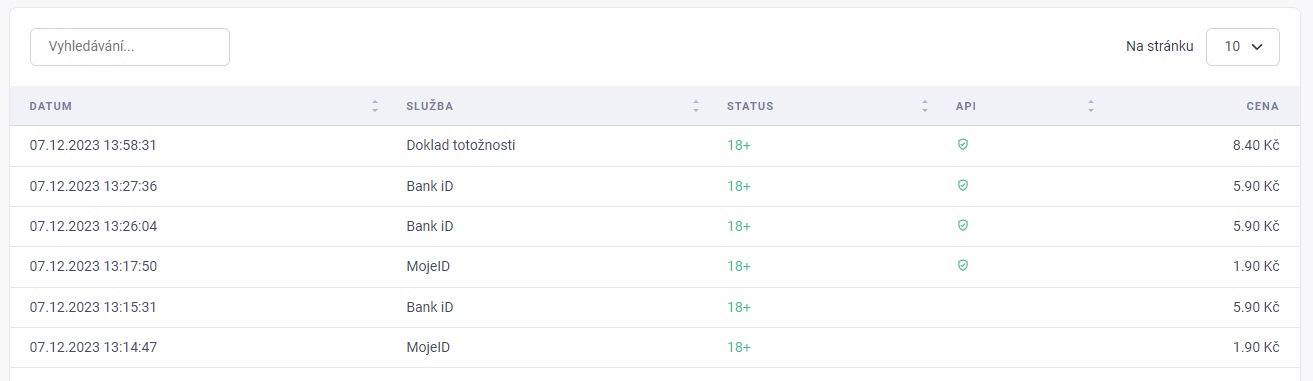This screenshot has height=381, width=1313.
Task: Click the Doklad totožnosti service entry
Action: tap(461, 145)
